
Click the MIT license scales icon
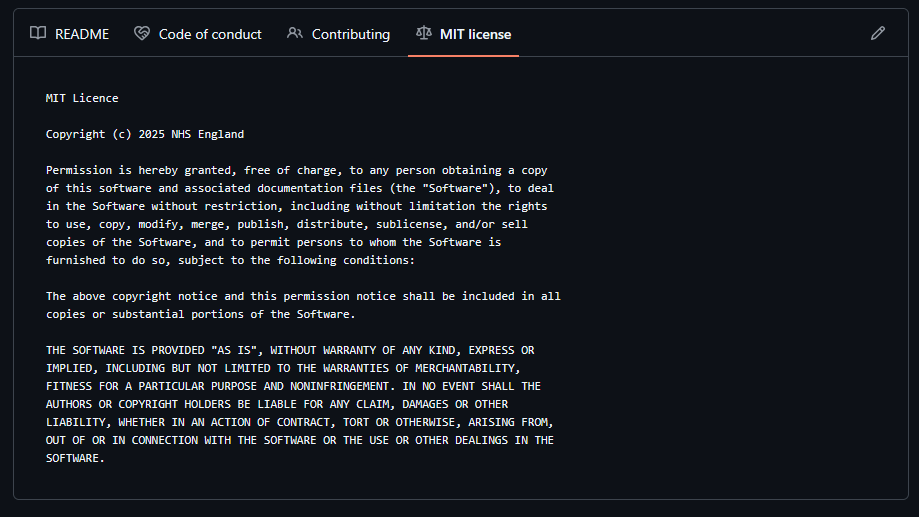pos(424,34)
